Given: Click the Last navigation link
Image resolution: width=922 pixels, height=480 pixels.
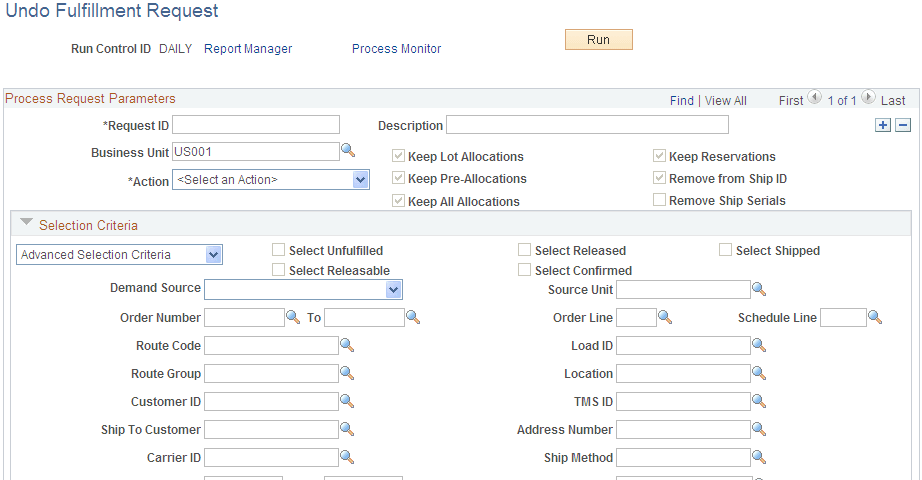Looking at the screenshot, I should (x=893, y=101).
